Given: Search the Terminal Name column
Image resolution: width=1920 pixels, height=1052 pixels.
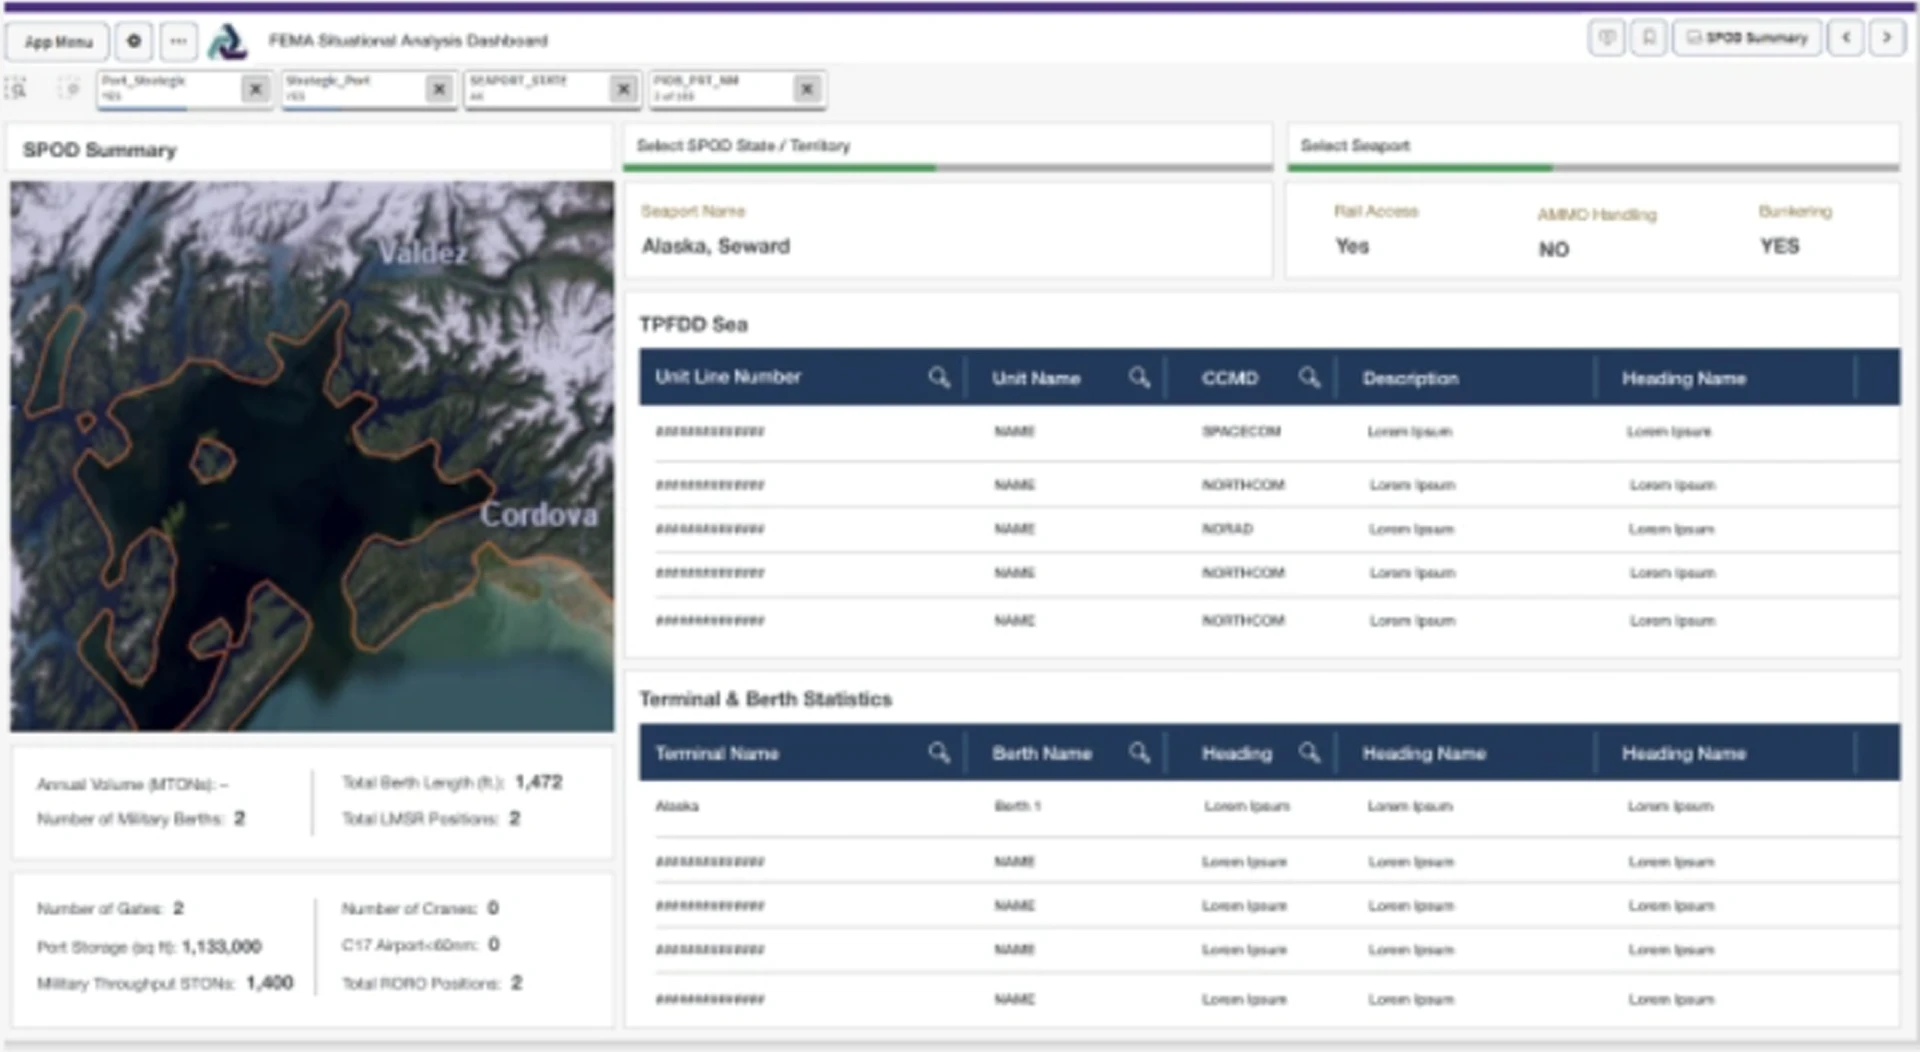Looking at the screenshot, I should (938, 752).
